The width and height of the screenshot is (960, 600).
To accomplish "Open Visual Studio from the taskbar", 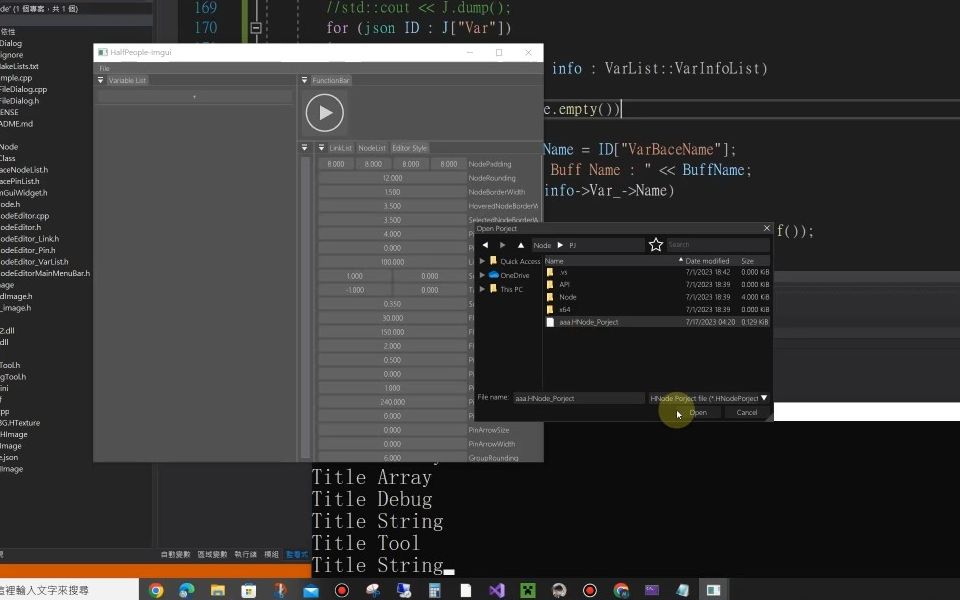I will coord(497,590).
